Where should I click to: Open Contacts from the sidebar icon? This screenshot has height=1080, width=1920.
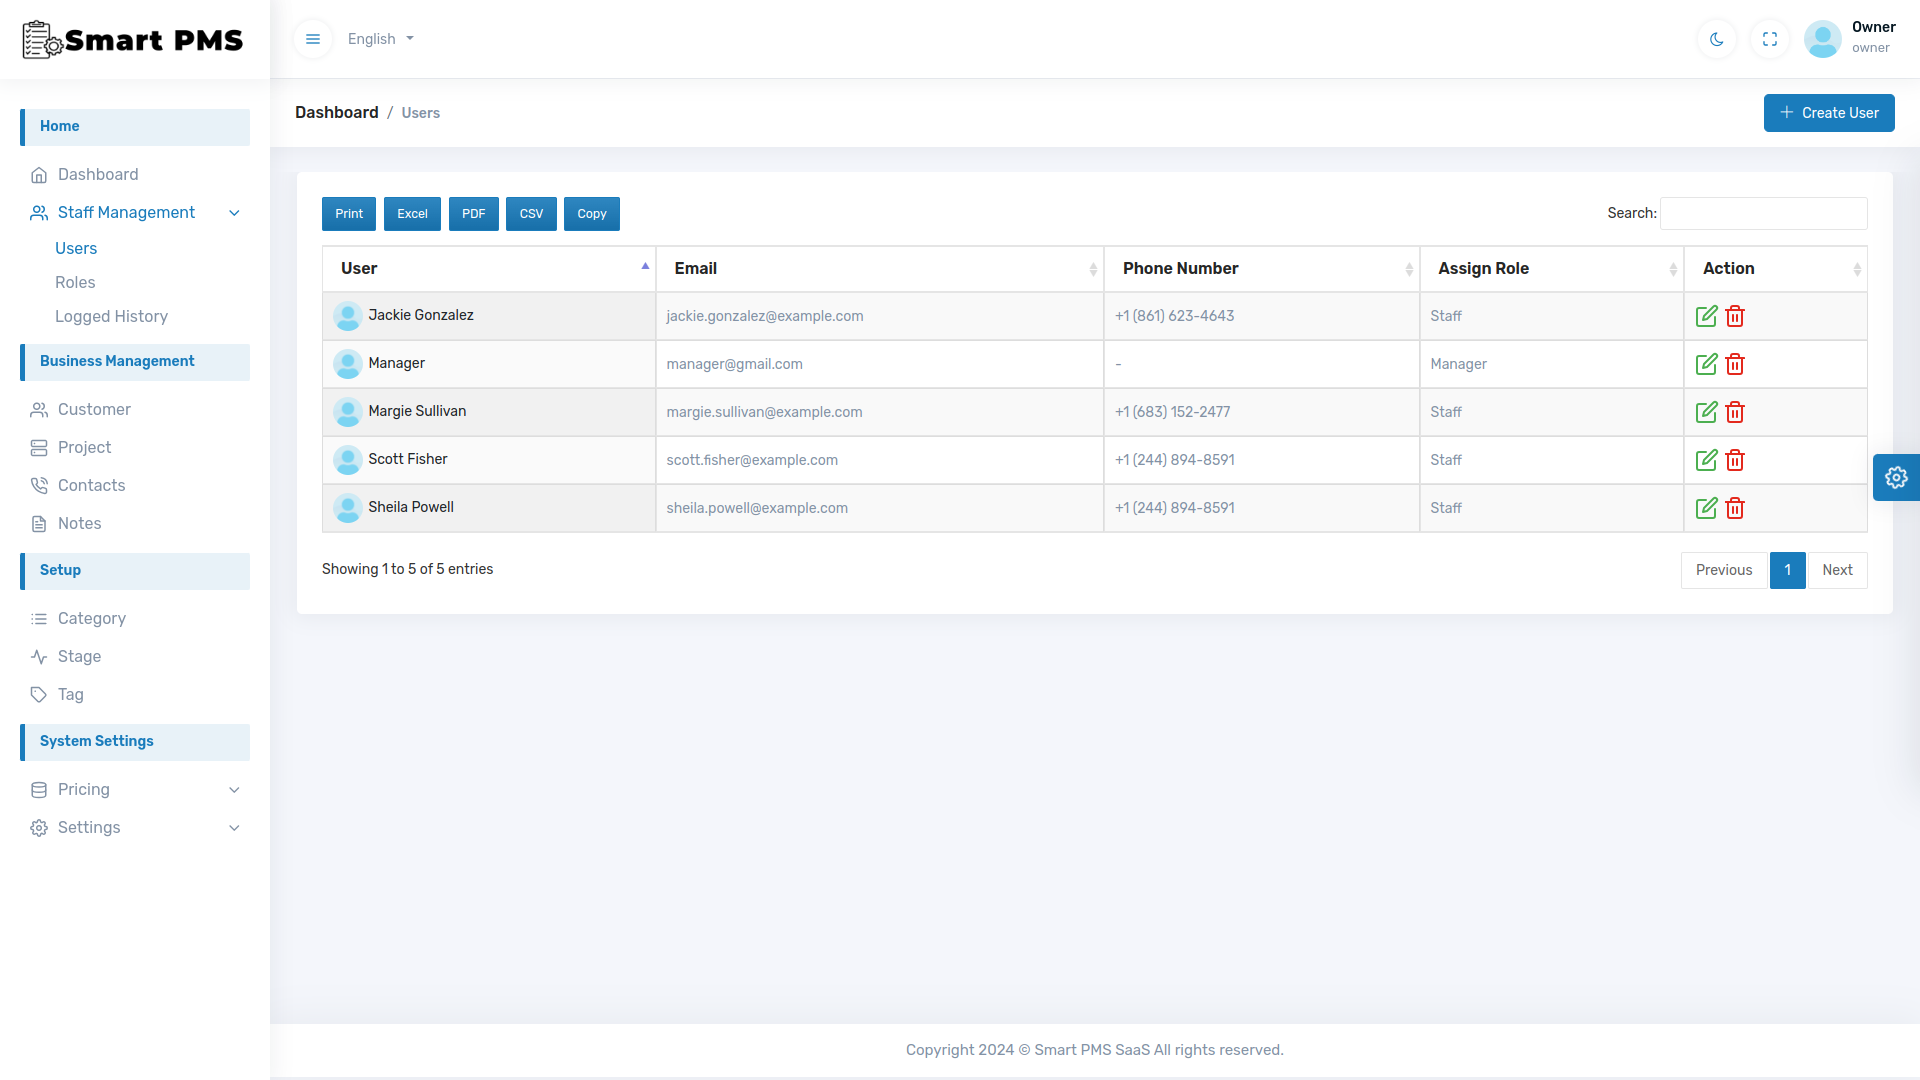tap(39, 485)
